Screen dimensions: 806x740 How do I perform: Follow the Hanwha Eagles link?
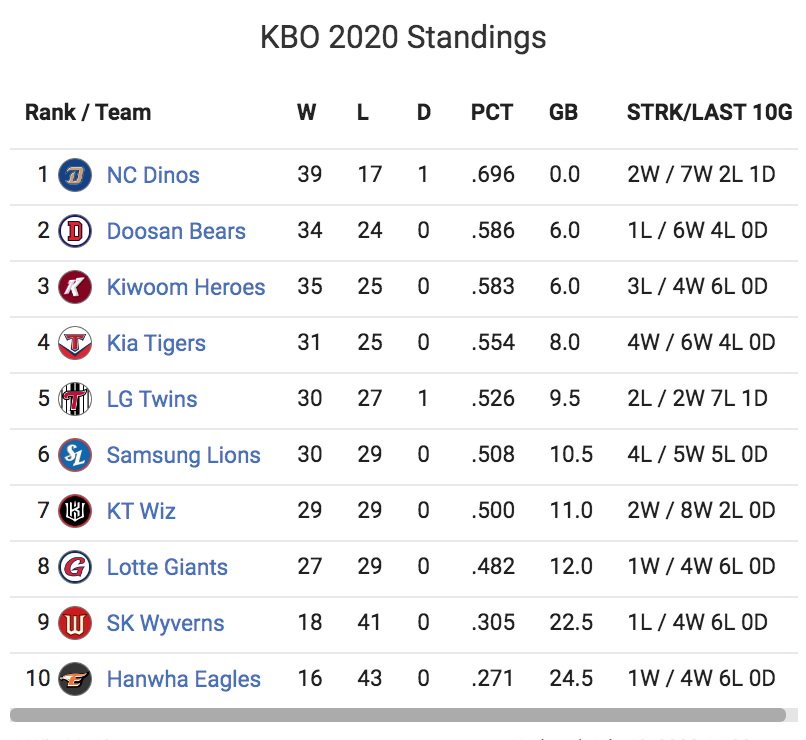pos(184,679)
